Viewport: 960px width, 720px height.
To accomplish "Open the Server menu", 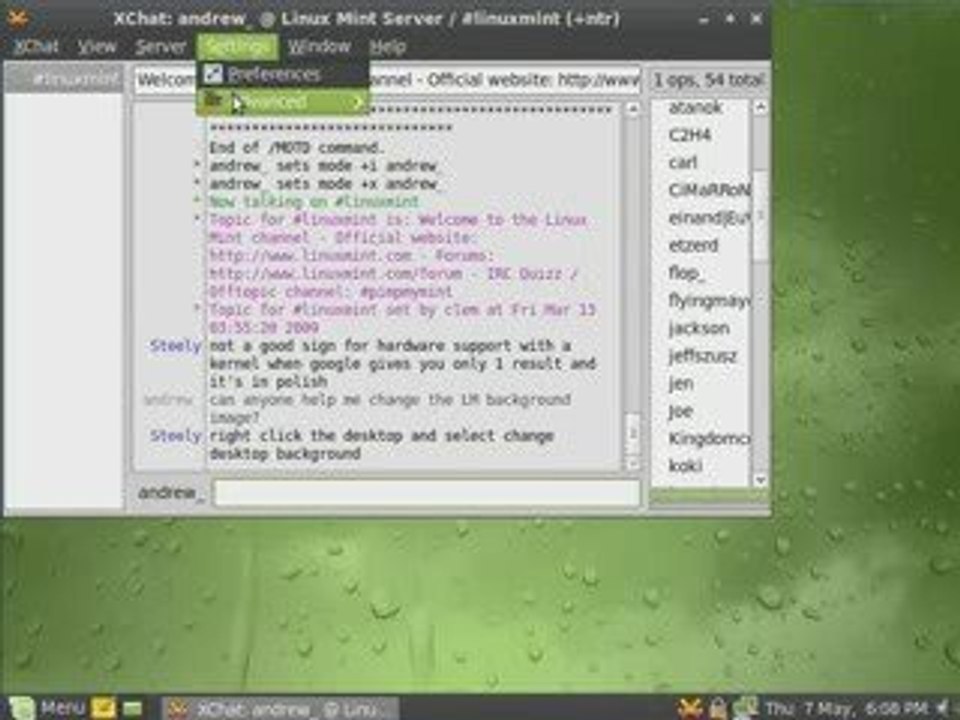I will [160, 47].
